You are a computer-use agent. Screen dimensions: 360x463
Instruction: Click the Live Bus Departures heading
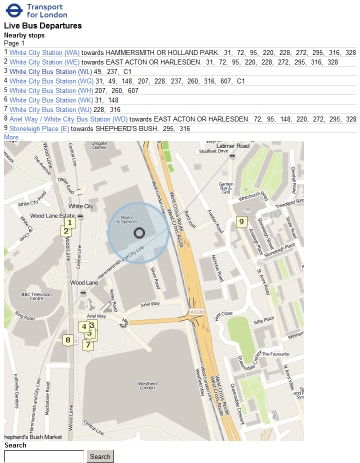click(43, 26)
